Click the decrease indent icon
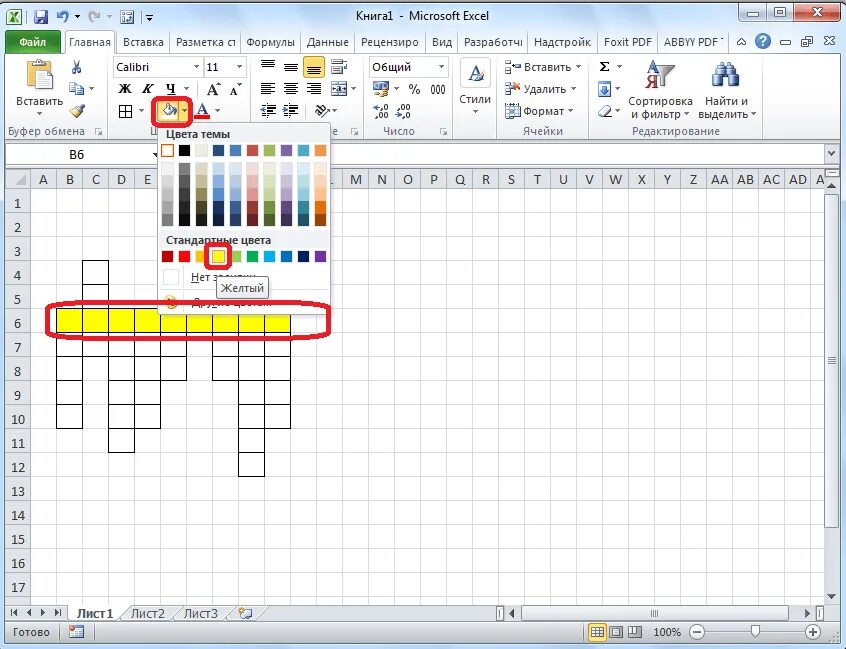The width and height of the screenshot is (846, 649). coord(268,111)
